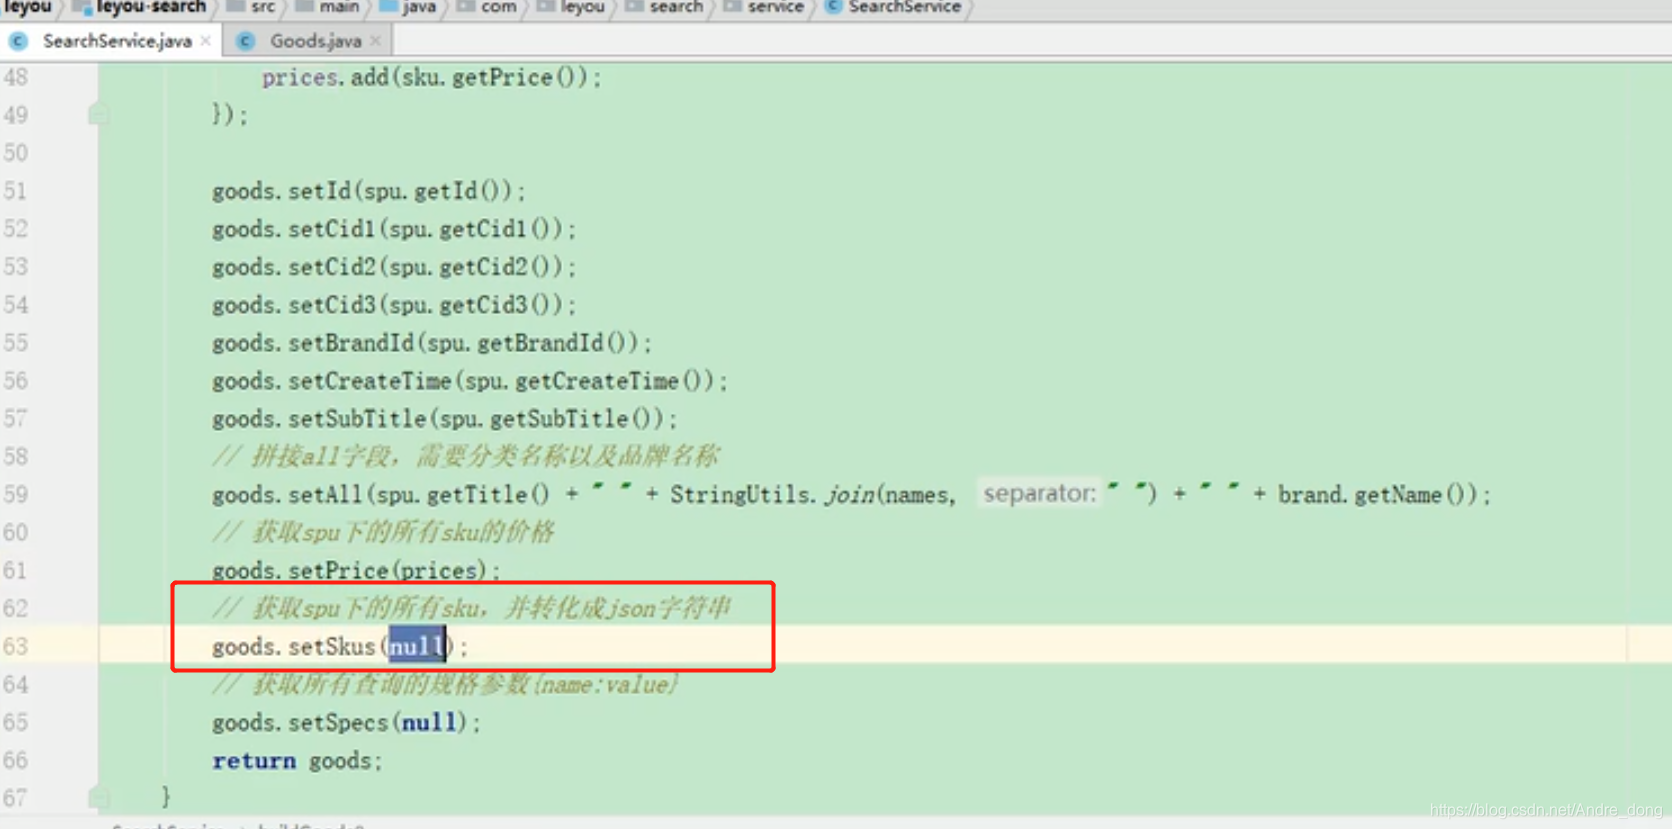Viewport: 1672px width, 829px height.
Task: Click line number 63 in gutter
Action: click(16, 646)
